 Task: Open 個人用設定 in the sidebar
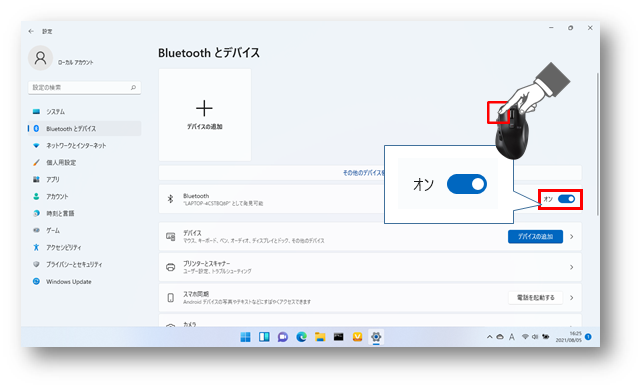84,163
